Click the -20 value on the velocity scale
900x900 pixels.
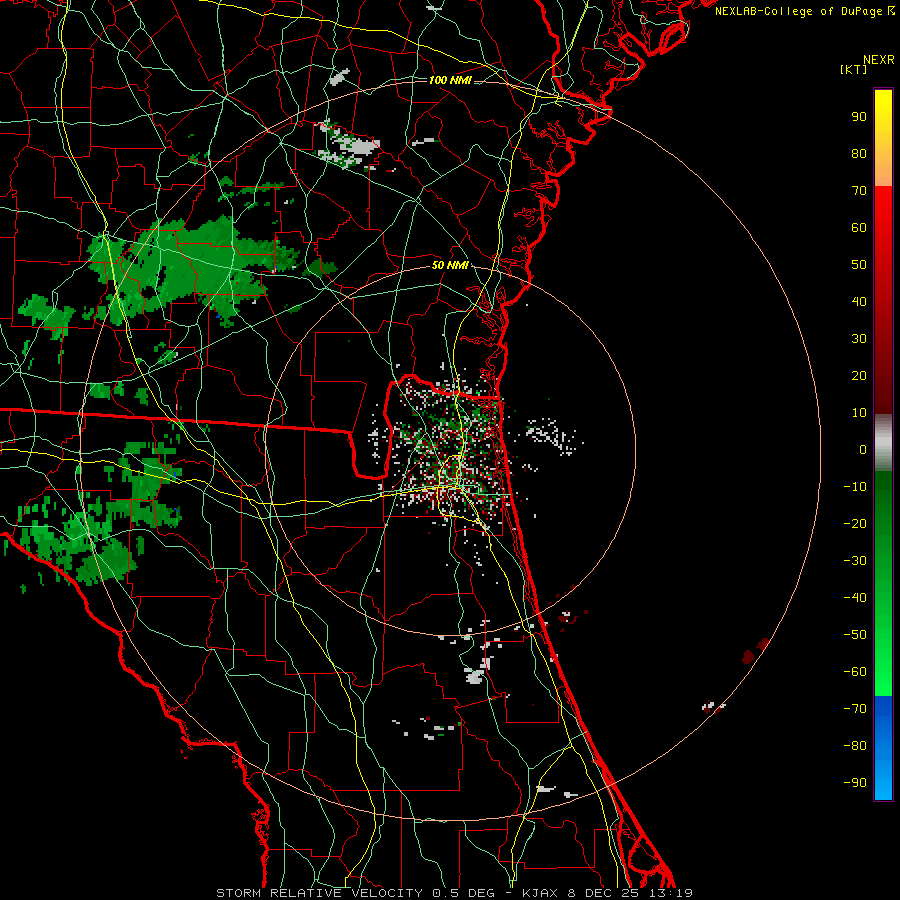click(x=855, y=524)
